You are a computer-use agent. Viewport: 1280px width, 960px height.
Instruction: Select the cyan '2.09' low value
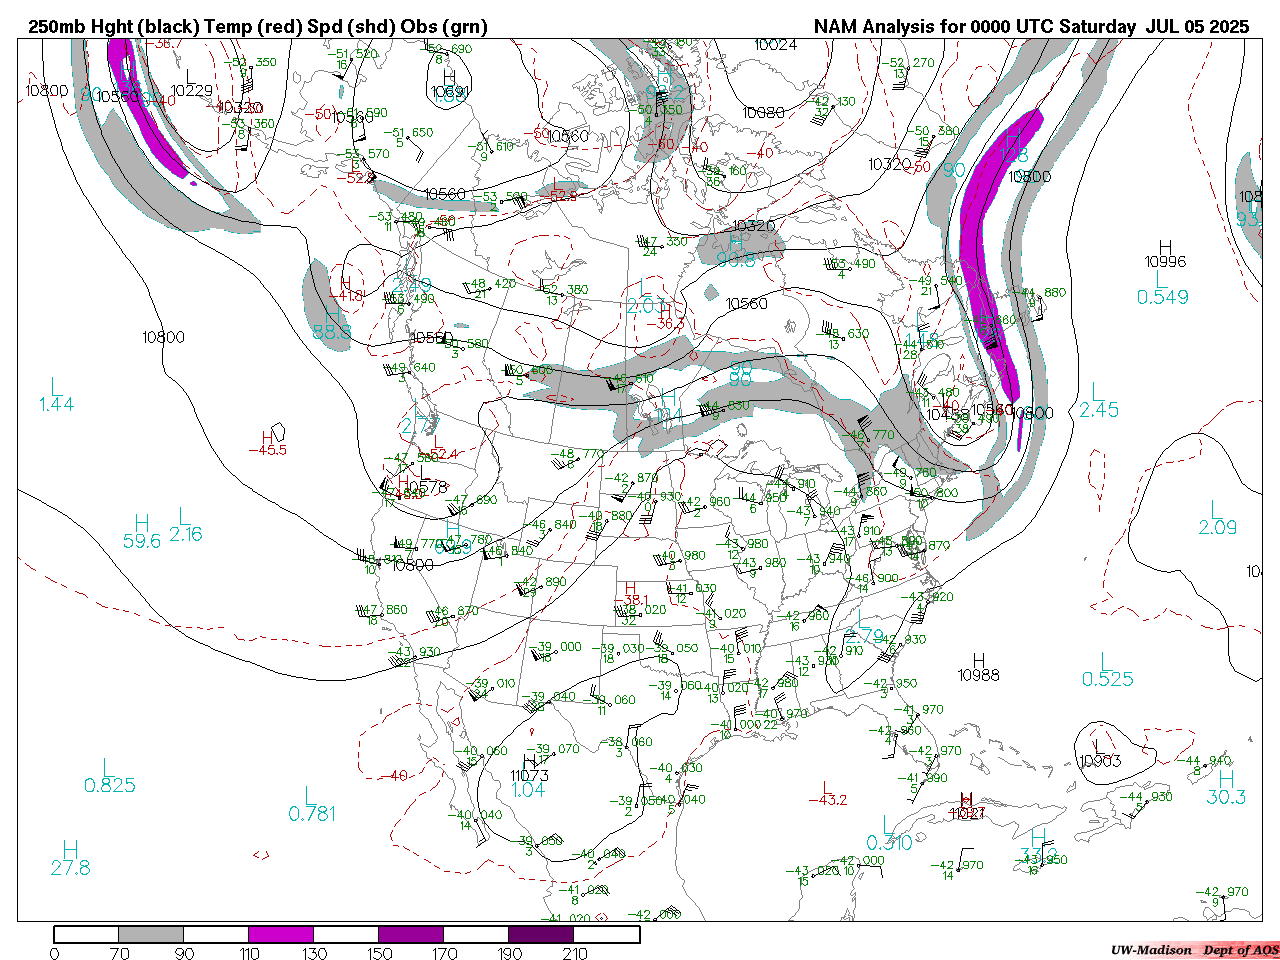point(1218,527)
